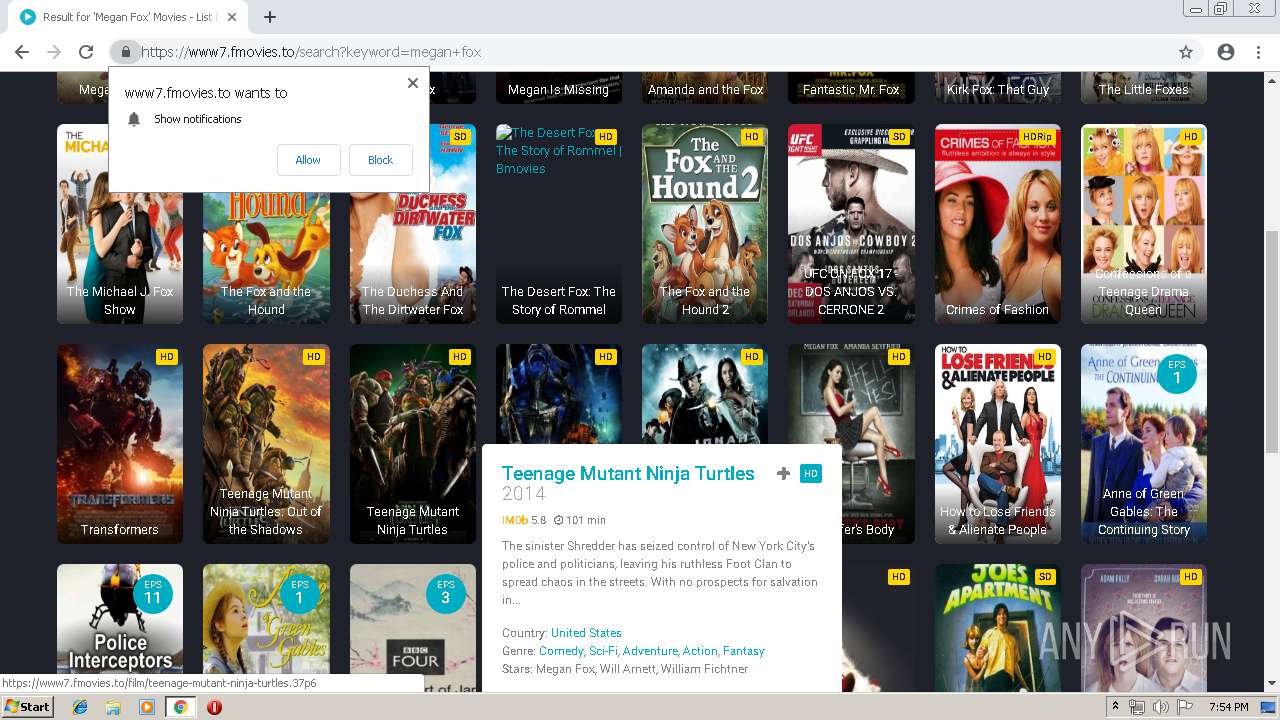The width and height of the screenshot is (1280, 720).
Task: Click the Action genre link
Action: [700, 651]
